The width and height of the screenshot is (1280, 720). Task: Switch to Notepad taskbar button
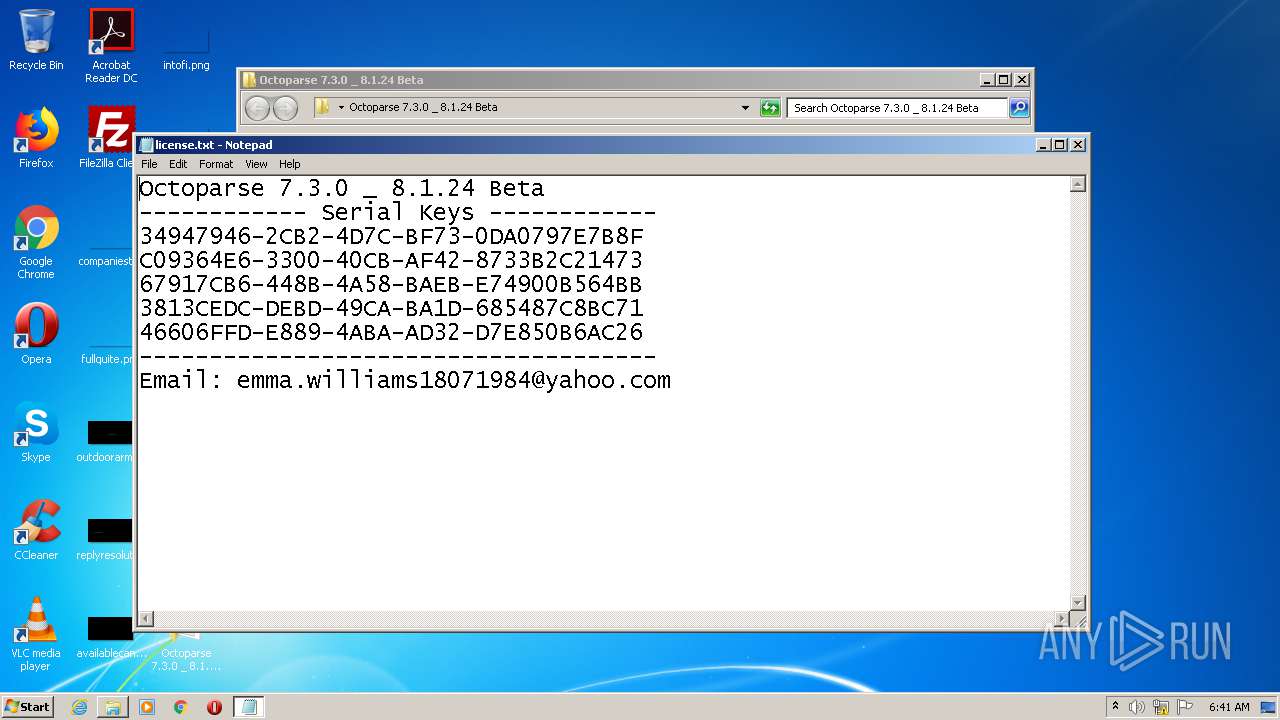249,707
